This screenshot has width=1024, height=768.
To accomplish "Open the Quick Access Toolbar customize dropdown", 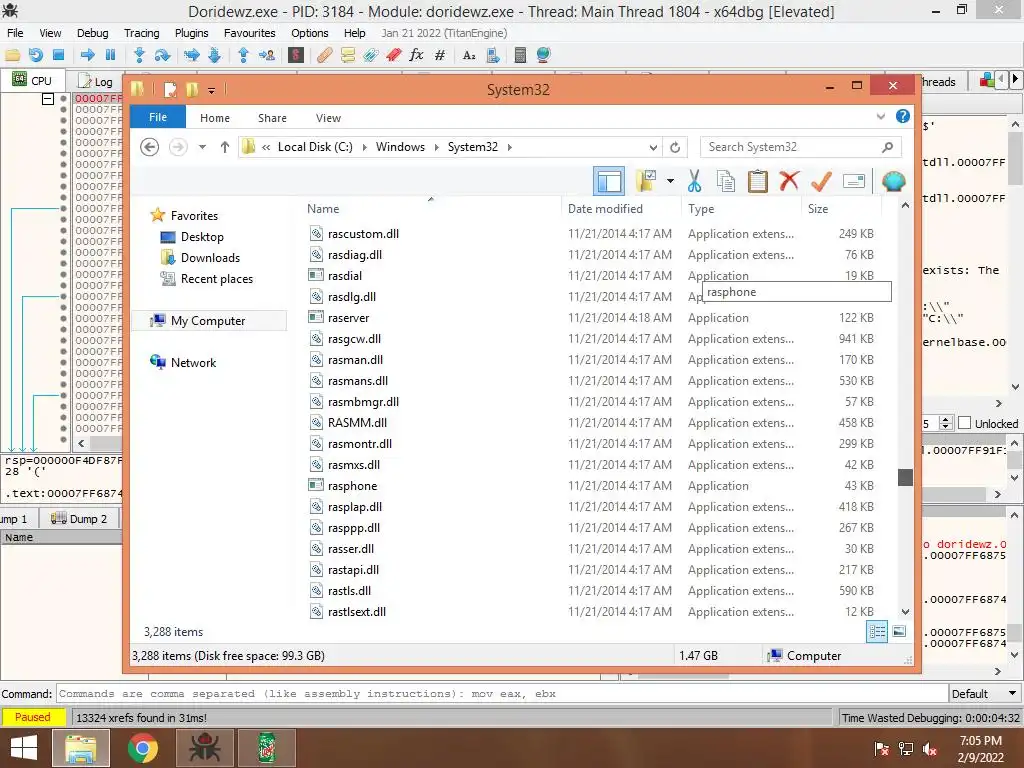I will pyautogui.click(x=211, y=91).
